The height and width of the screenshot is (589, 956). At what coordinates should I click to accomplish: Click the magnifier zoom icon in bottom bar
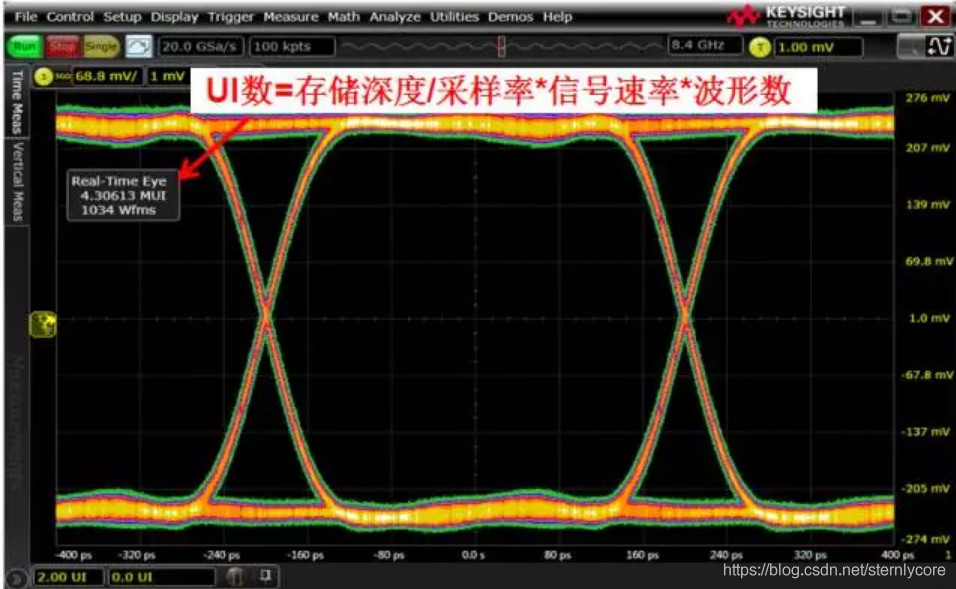click(264, 574)
